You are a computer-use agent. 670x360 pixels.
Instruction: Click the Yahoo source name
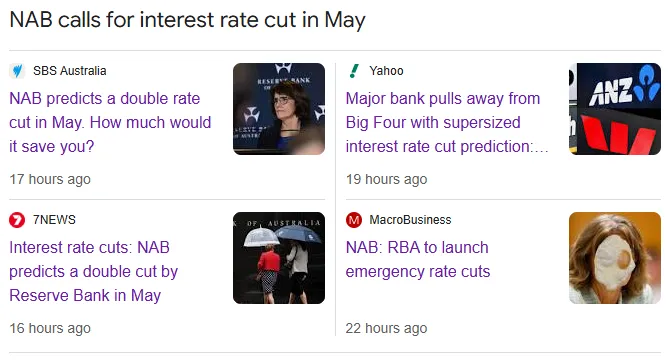pyautogui.click(x=386, y=71)
